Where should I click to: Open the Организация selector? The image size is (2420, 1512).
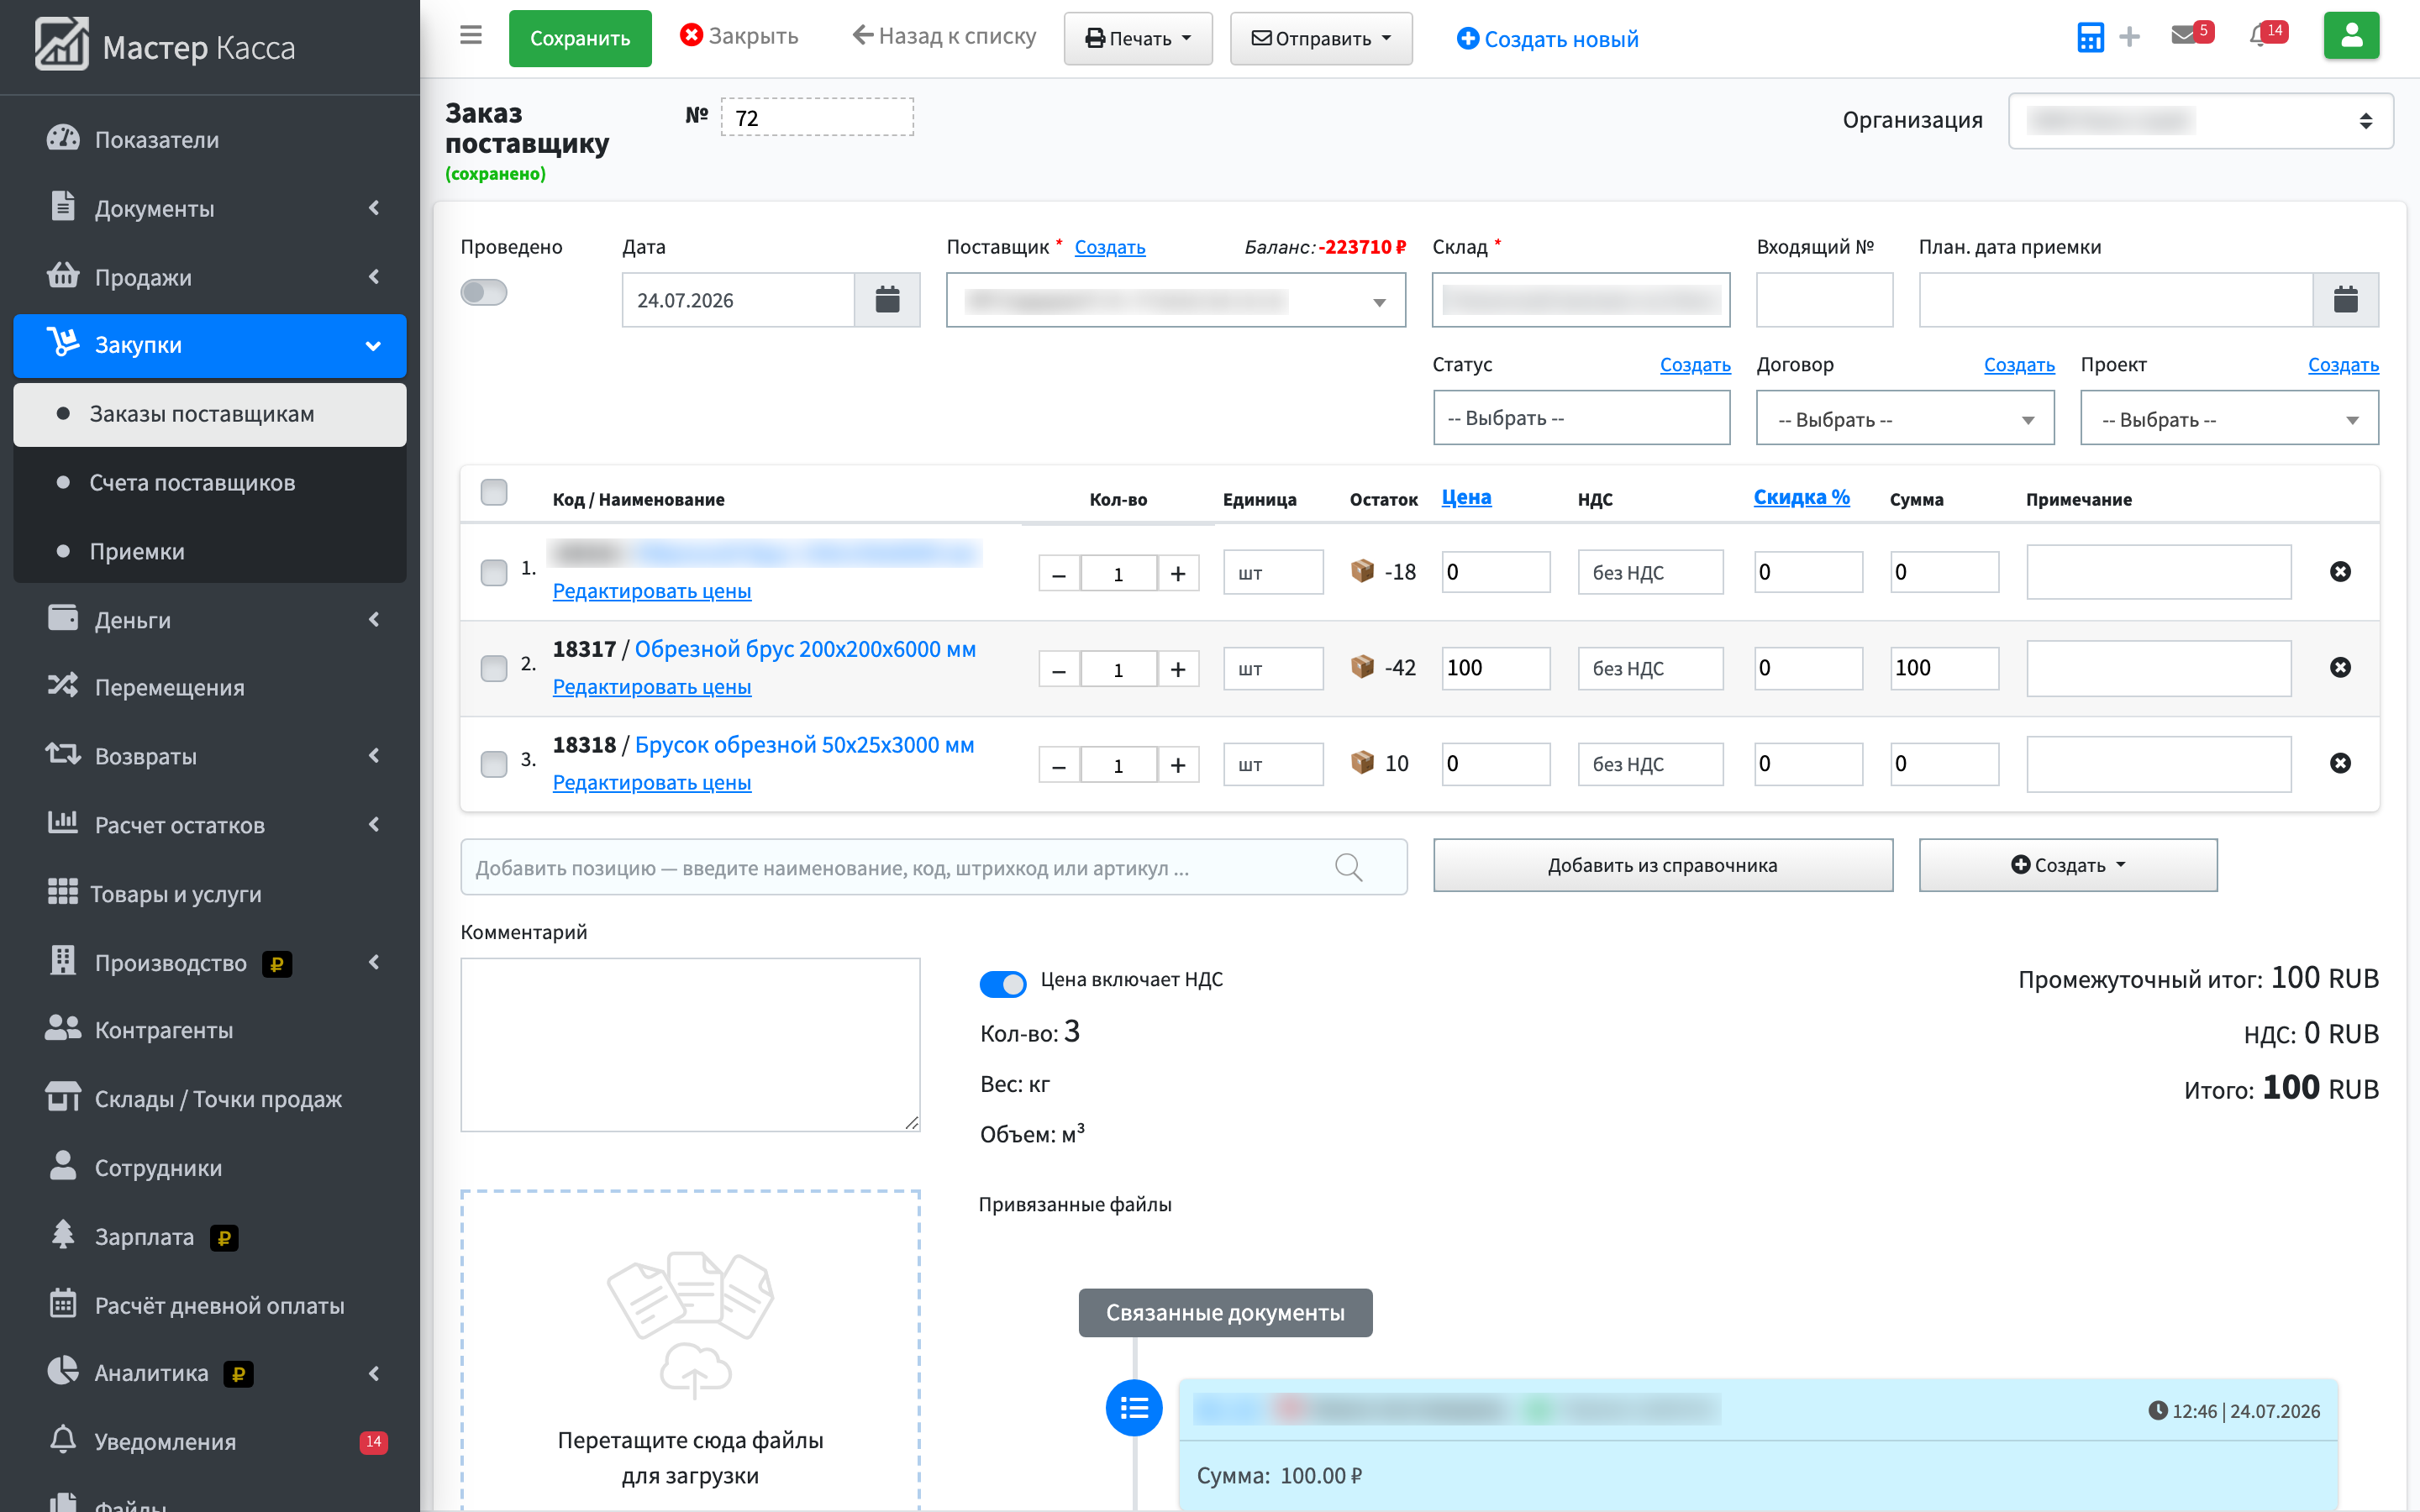point(2200,121)
